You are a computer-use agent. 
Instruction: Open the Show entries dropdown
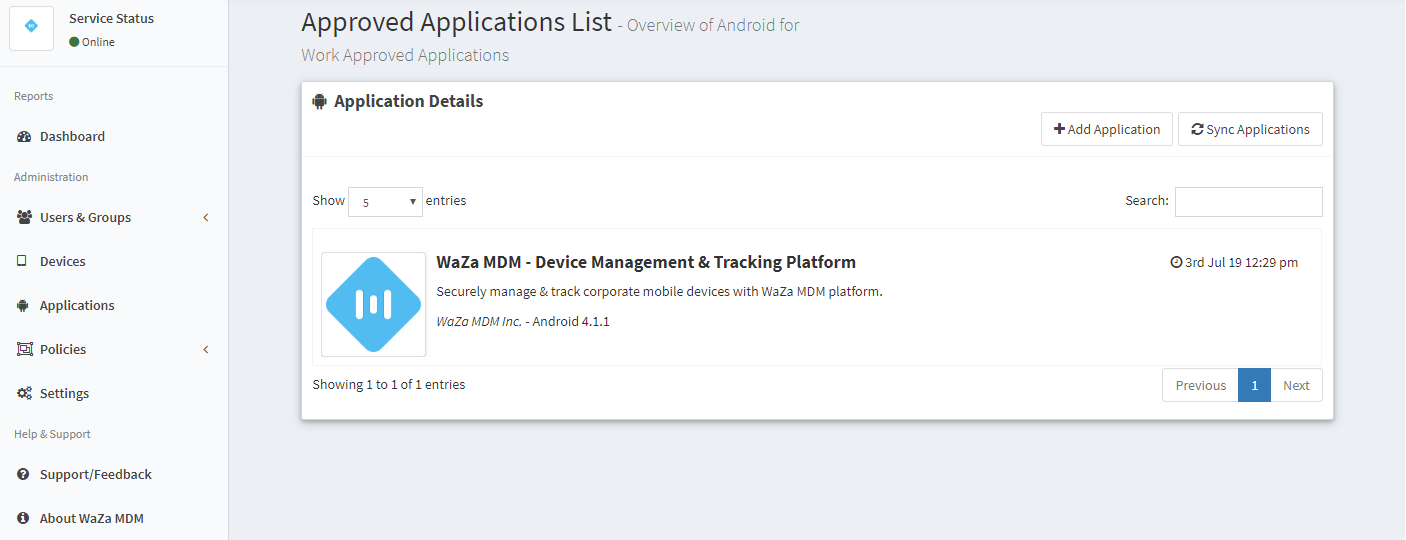pos(385,201)
